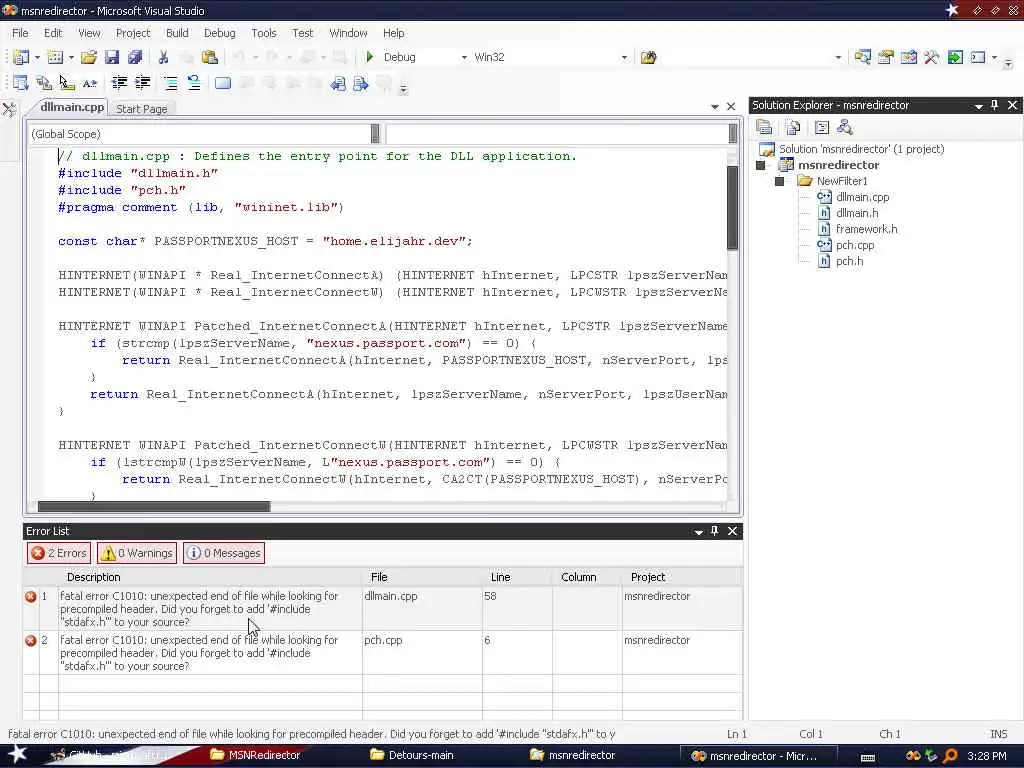Click Display an Object Member List icon

click(21, 83)
